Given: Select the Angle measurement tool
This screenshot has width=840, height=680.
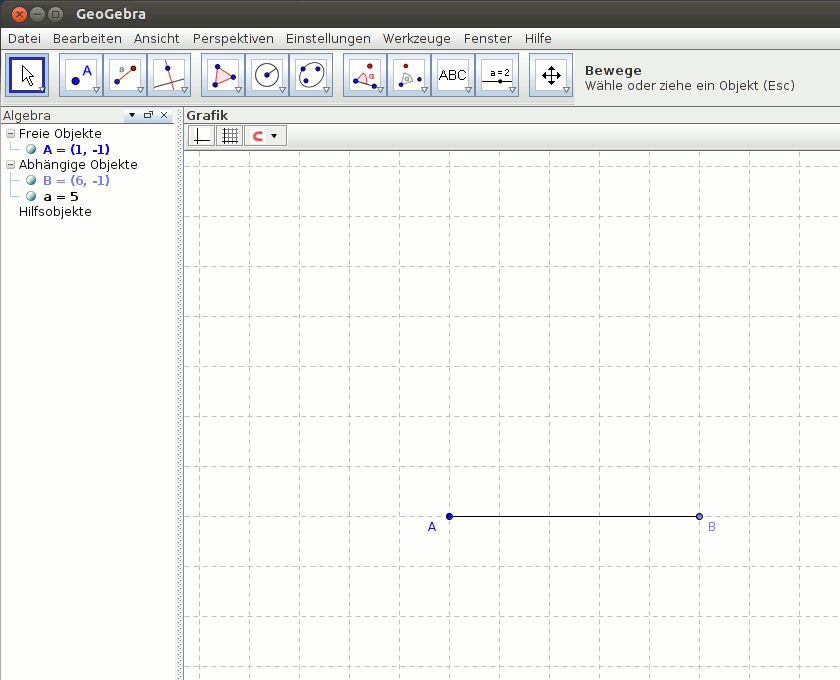Looking at the screenshot, I should [x=365, y=75].
